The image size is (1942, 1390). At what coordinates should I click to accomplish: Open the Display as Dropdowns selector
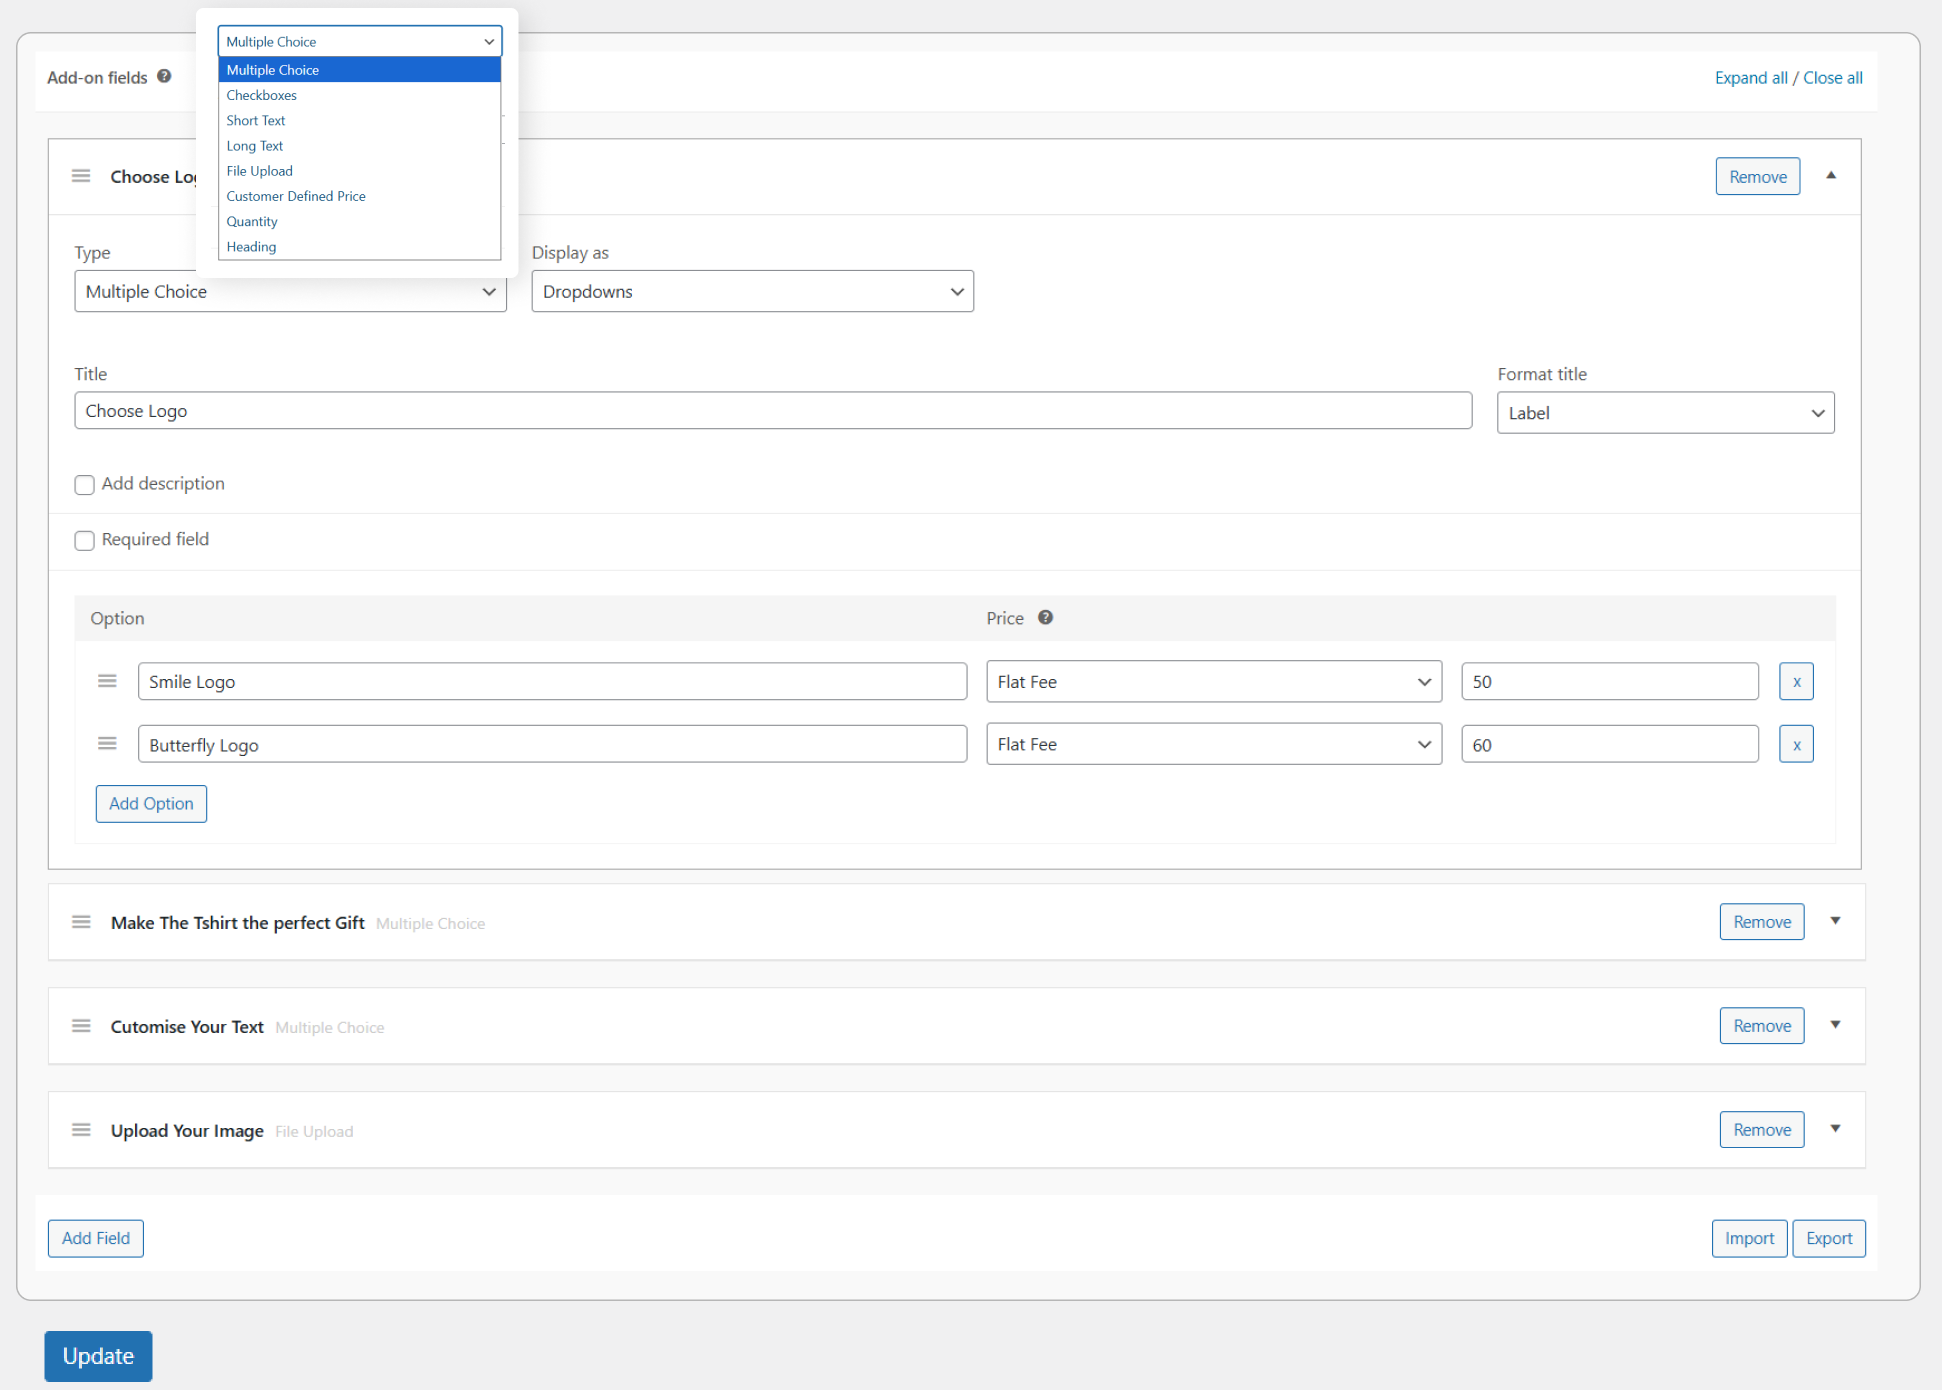[752, 292]
